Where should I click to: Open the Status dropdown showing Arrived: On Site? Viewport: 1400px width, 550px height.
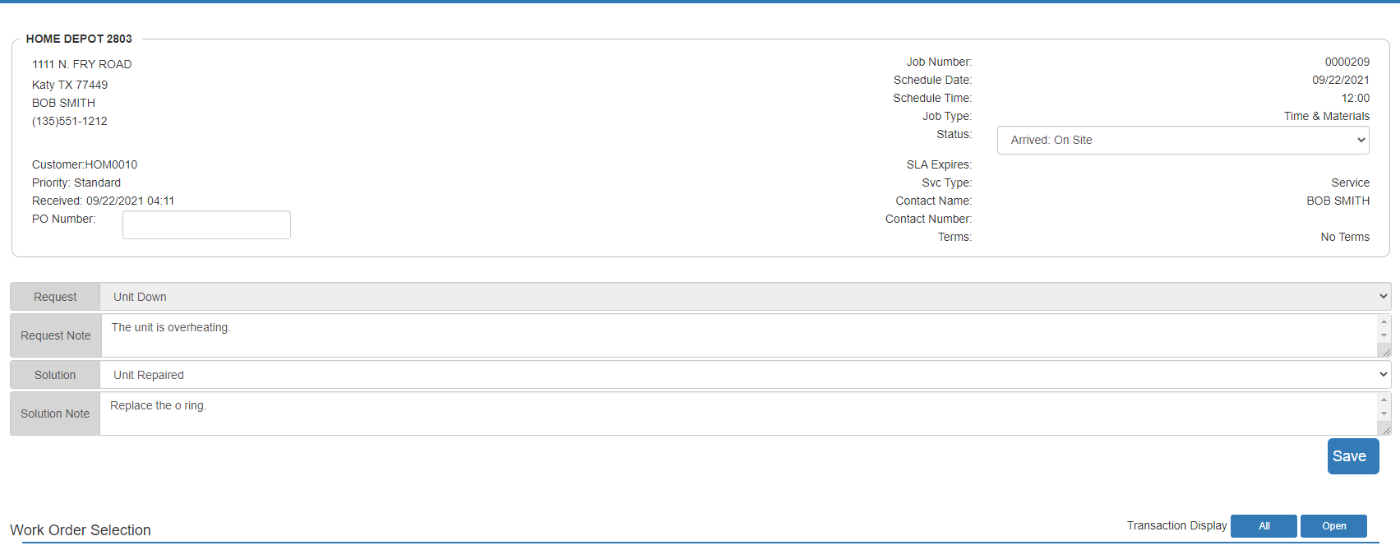(x=1183, y=140)
